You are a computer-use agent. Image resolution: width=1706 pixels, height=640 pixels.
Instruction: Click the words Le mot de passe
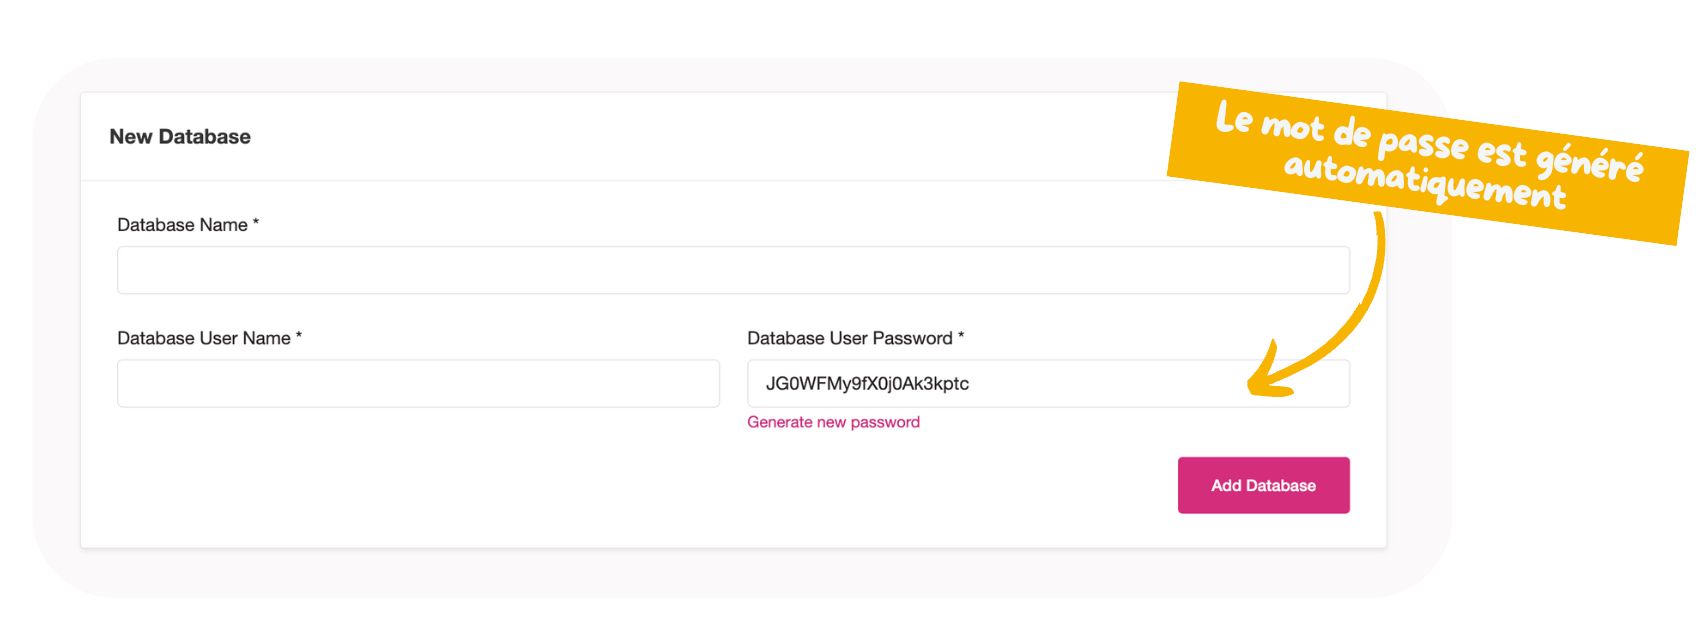[1340, 132]
